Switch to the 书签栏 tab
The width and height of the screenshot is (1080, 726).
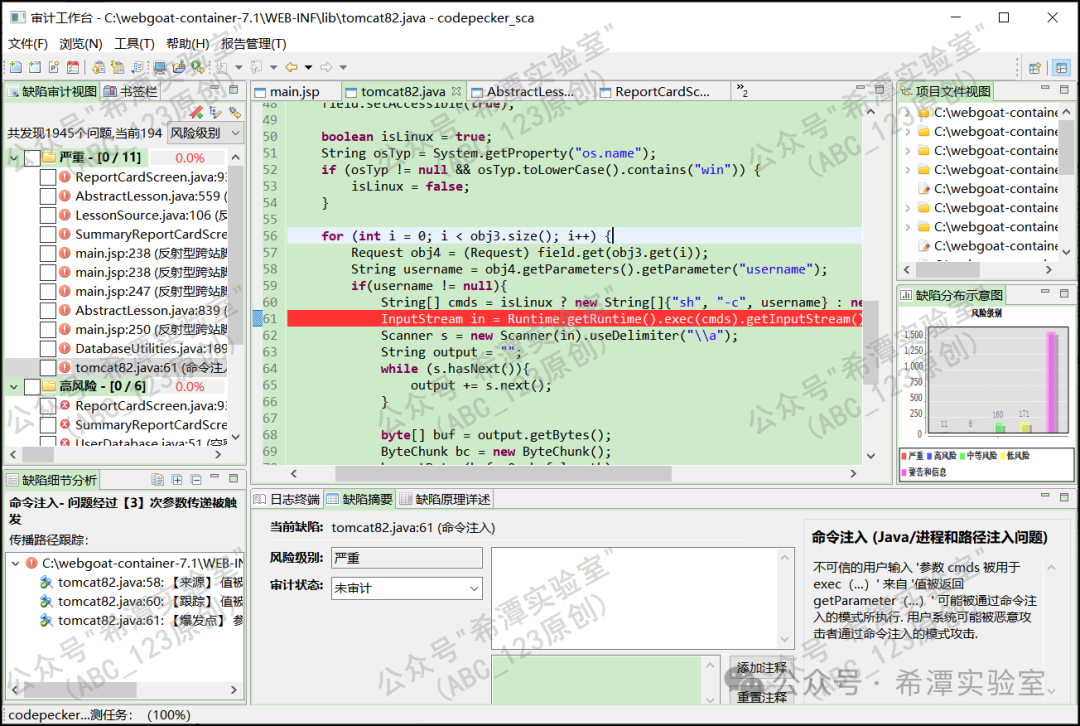click(x=131, y=91)
